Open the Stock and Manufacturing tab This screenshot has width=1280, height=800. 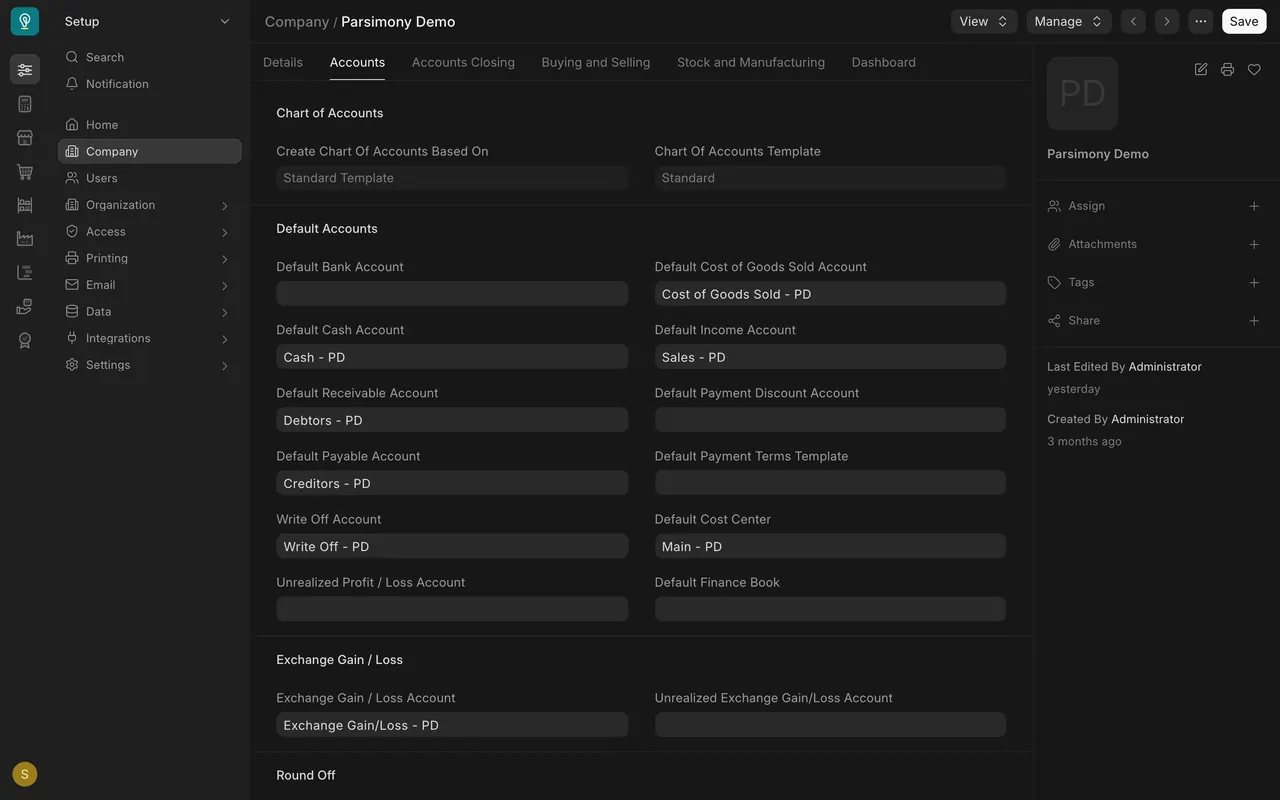(751, 62)
